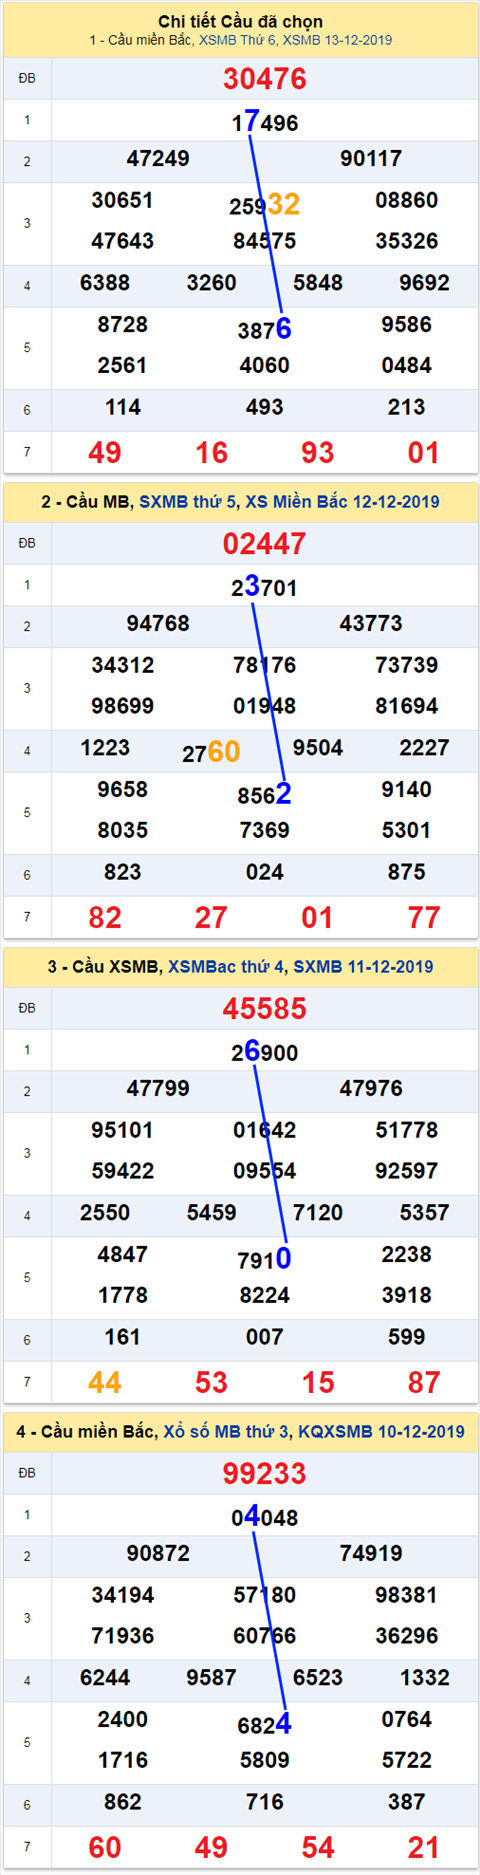Screen dimensions: 480x1875
Task: Click the heading 'Chi tiết Cầu đã chọn'
Action: [x=240, y=22]
